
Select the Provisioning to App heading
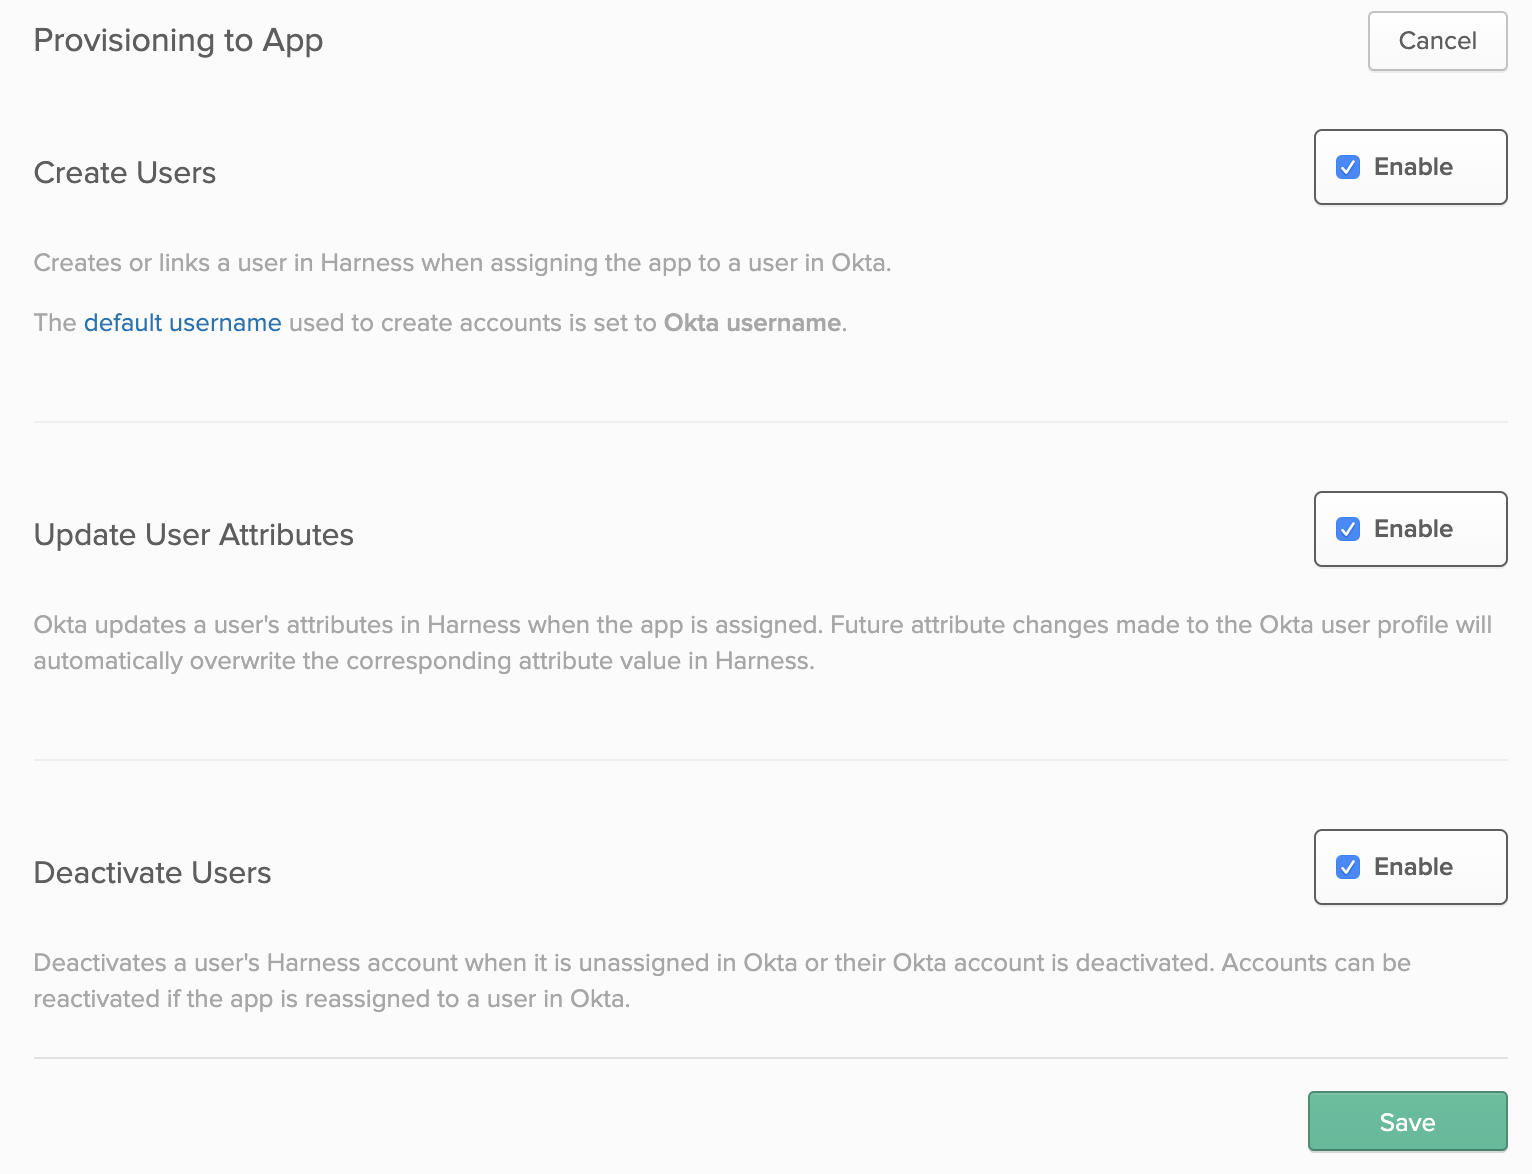[x=178, y=41]
